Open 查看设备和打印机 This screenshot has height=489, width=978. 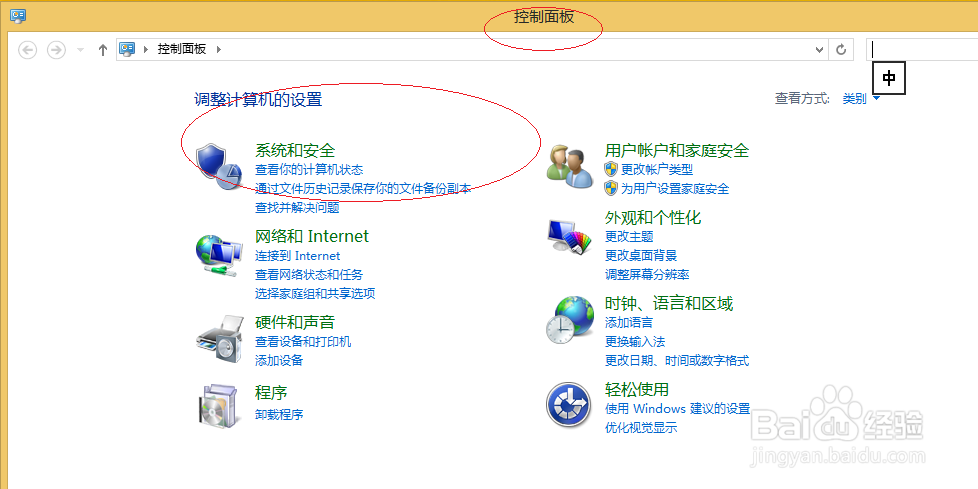303,342
